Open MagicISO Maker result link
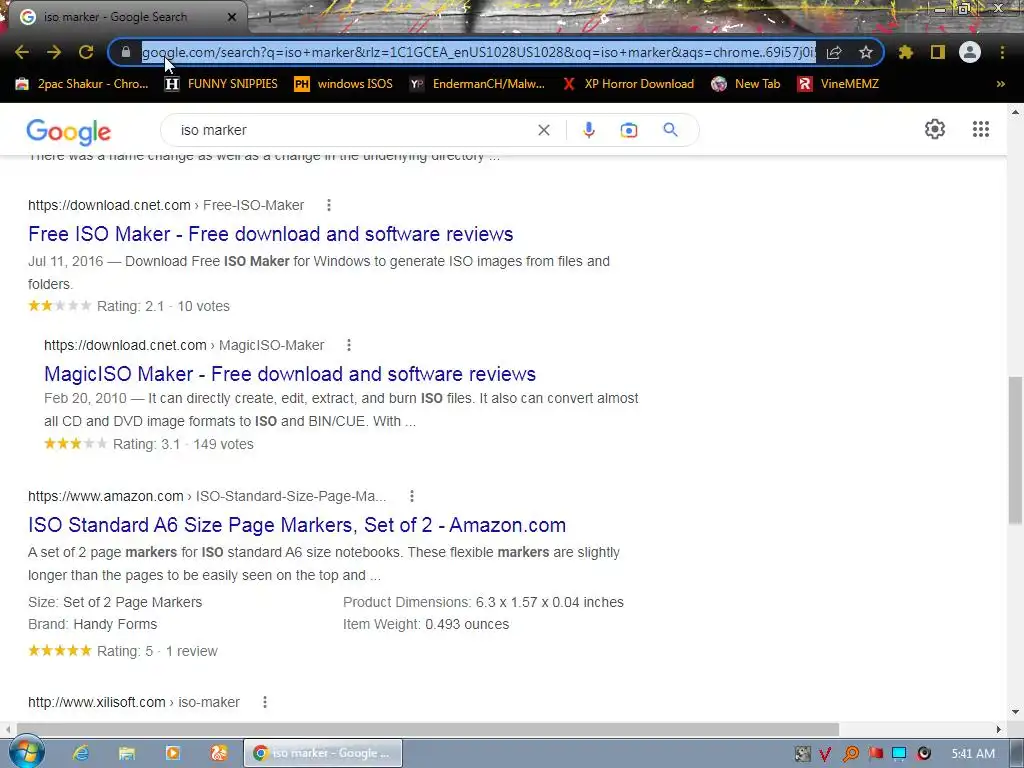This screenshot has height=768, width=1024. pos(290,374)
